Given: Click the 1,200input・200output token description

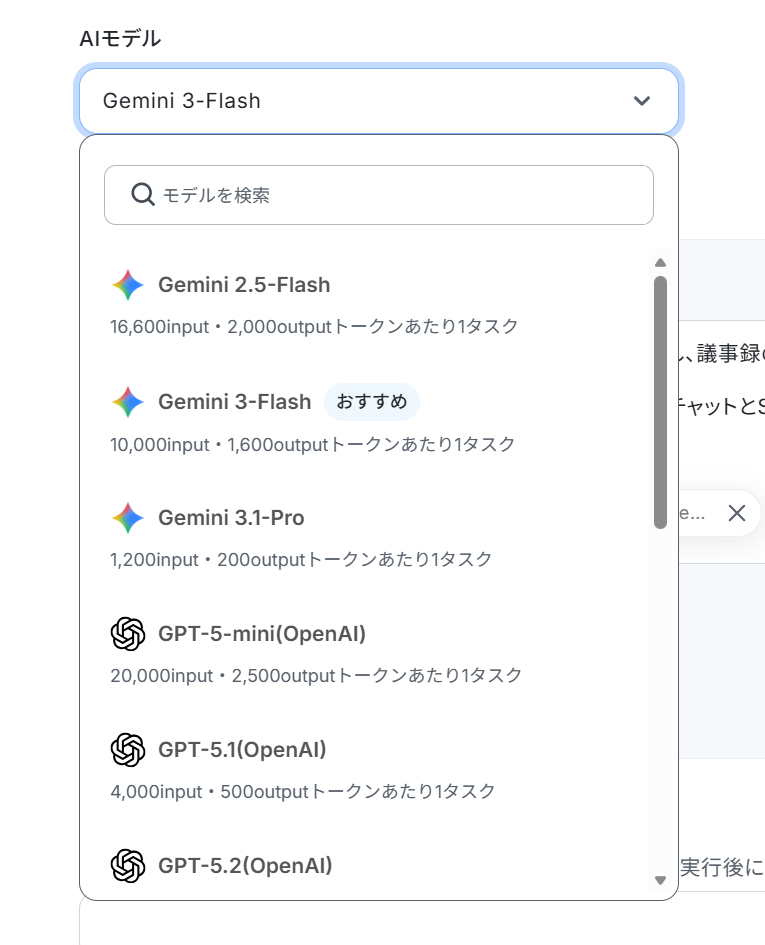Looking at the screenshot, I should 301,560.
